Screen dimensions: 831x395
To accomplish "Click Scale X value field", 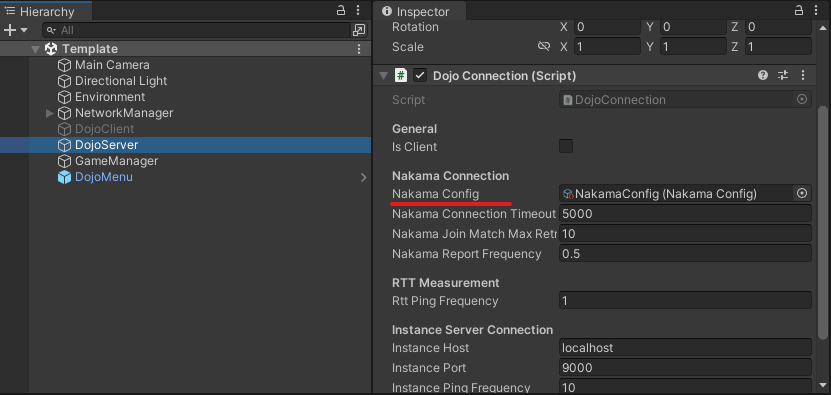I will pyautogui.click(x=607, y=47).
